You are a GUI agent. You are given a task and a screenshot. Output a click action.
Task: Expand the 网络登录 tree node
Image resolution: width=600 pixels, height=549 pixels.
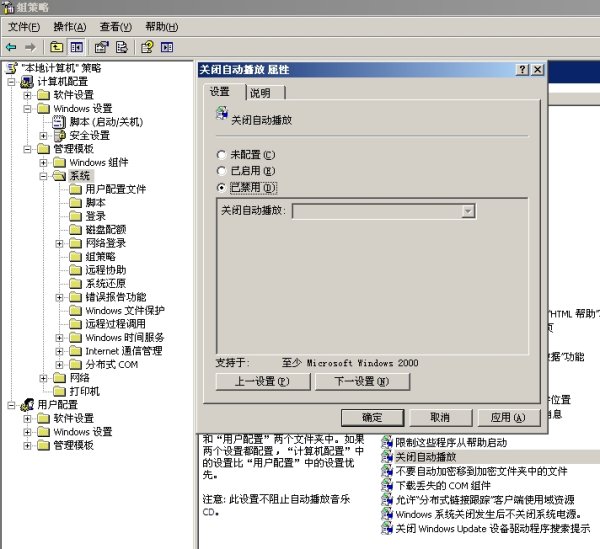point(60,243)
